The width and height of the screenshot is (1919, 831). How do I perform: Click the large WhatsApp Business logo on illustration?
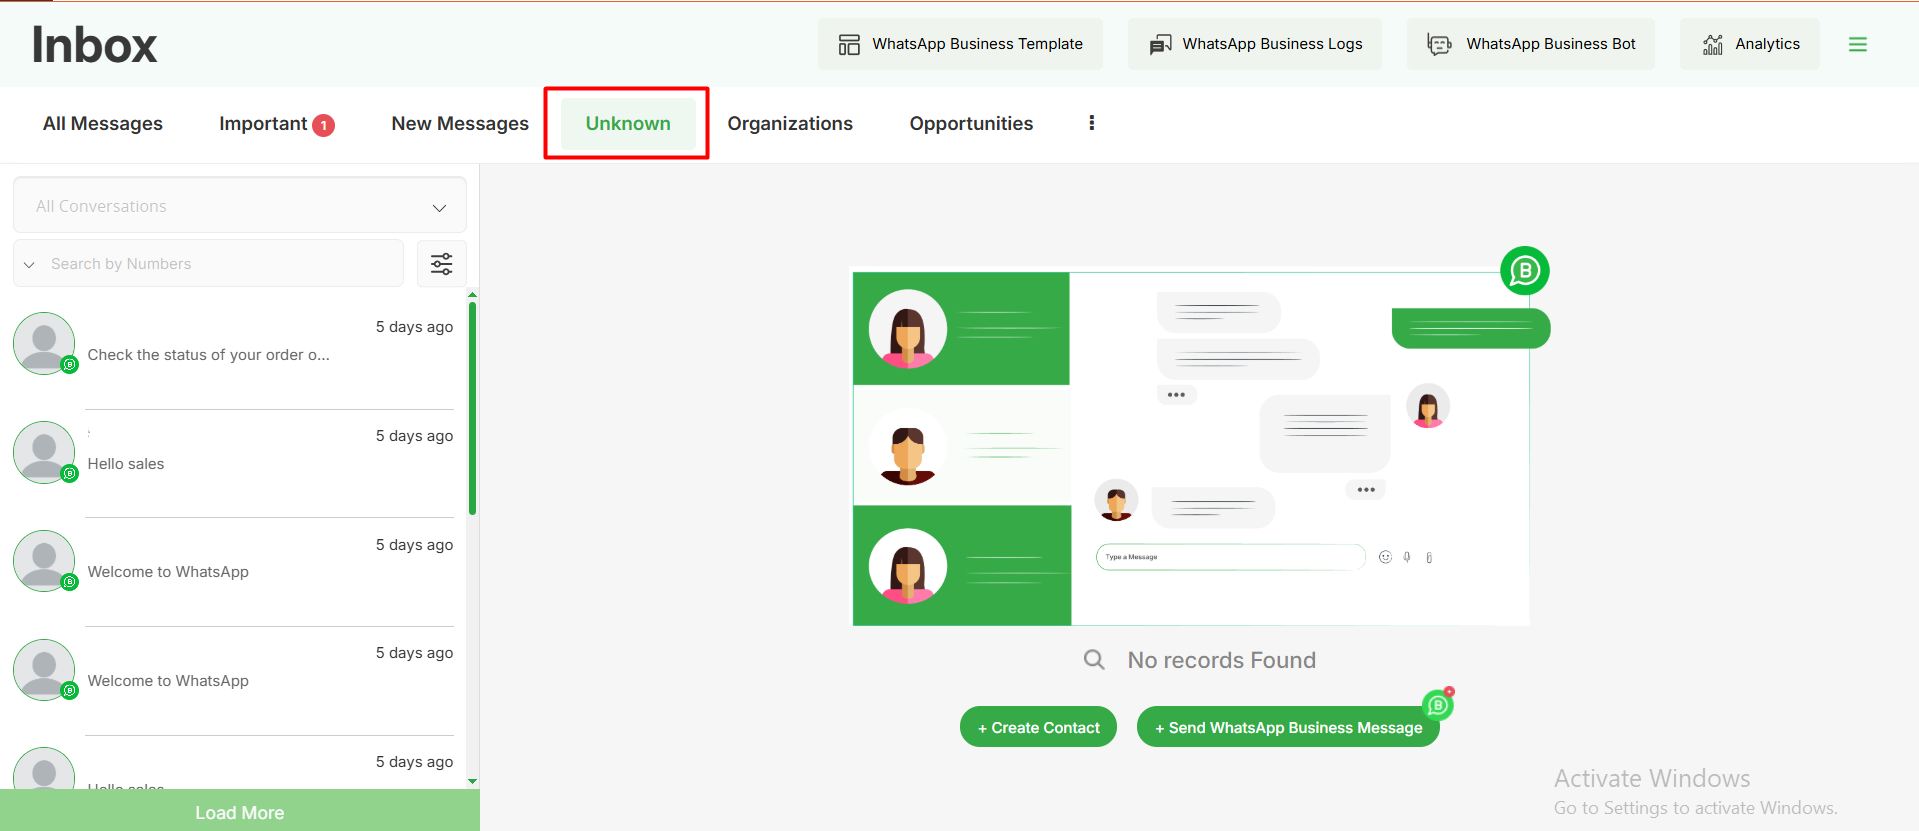click(1525, 271)
